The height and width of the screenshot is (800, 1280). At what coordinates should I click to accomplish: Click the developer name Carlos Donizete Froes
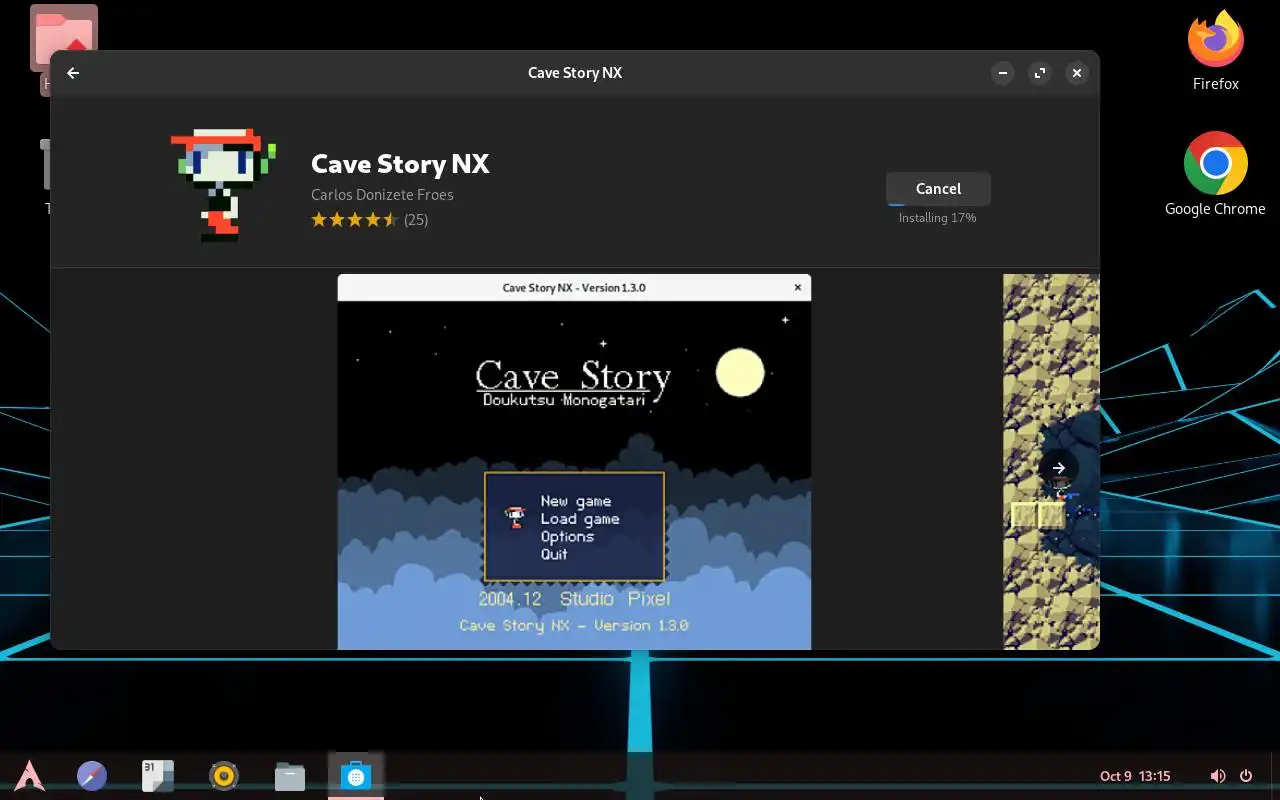[382, 195]
